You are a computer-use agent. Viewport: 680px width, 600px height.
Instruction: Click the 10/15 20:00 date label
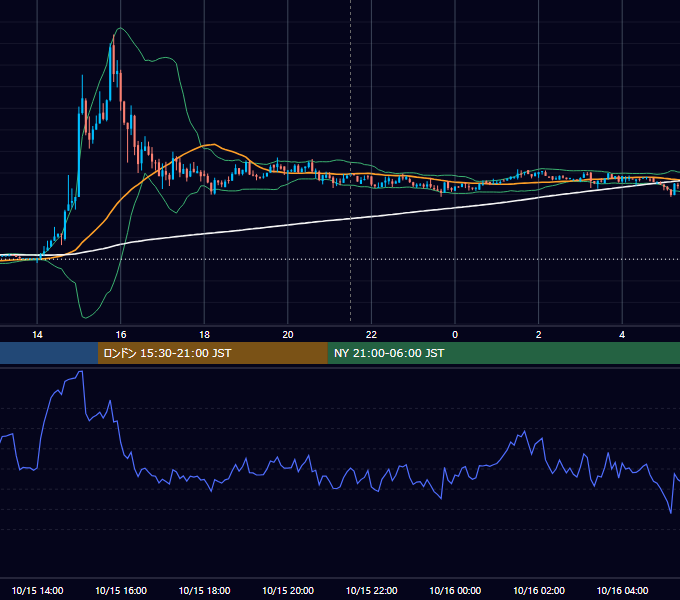[288, 590]
